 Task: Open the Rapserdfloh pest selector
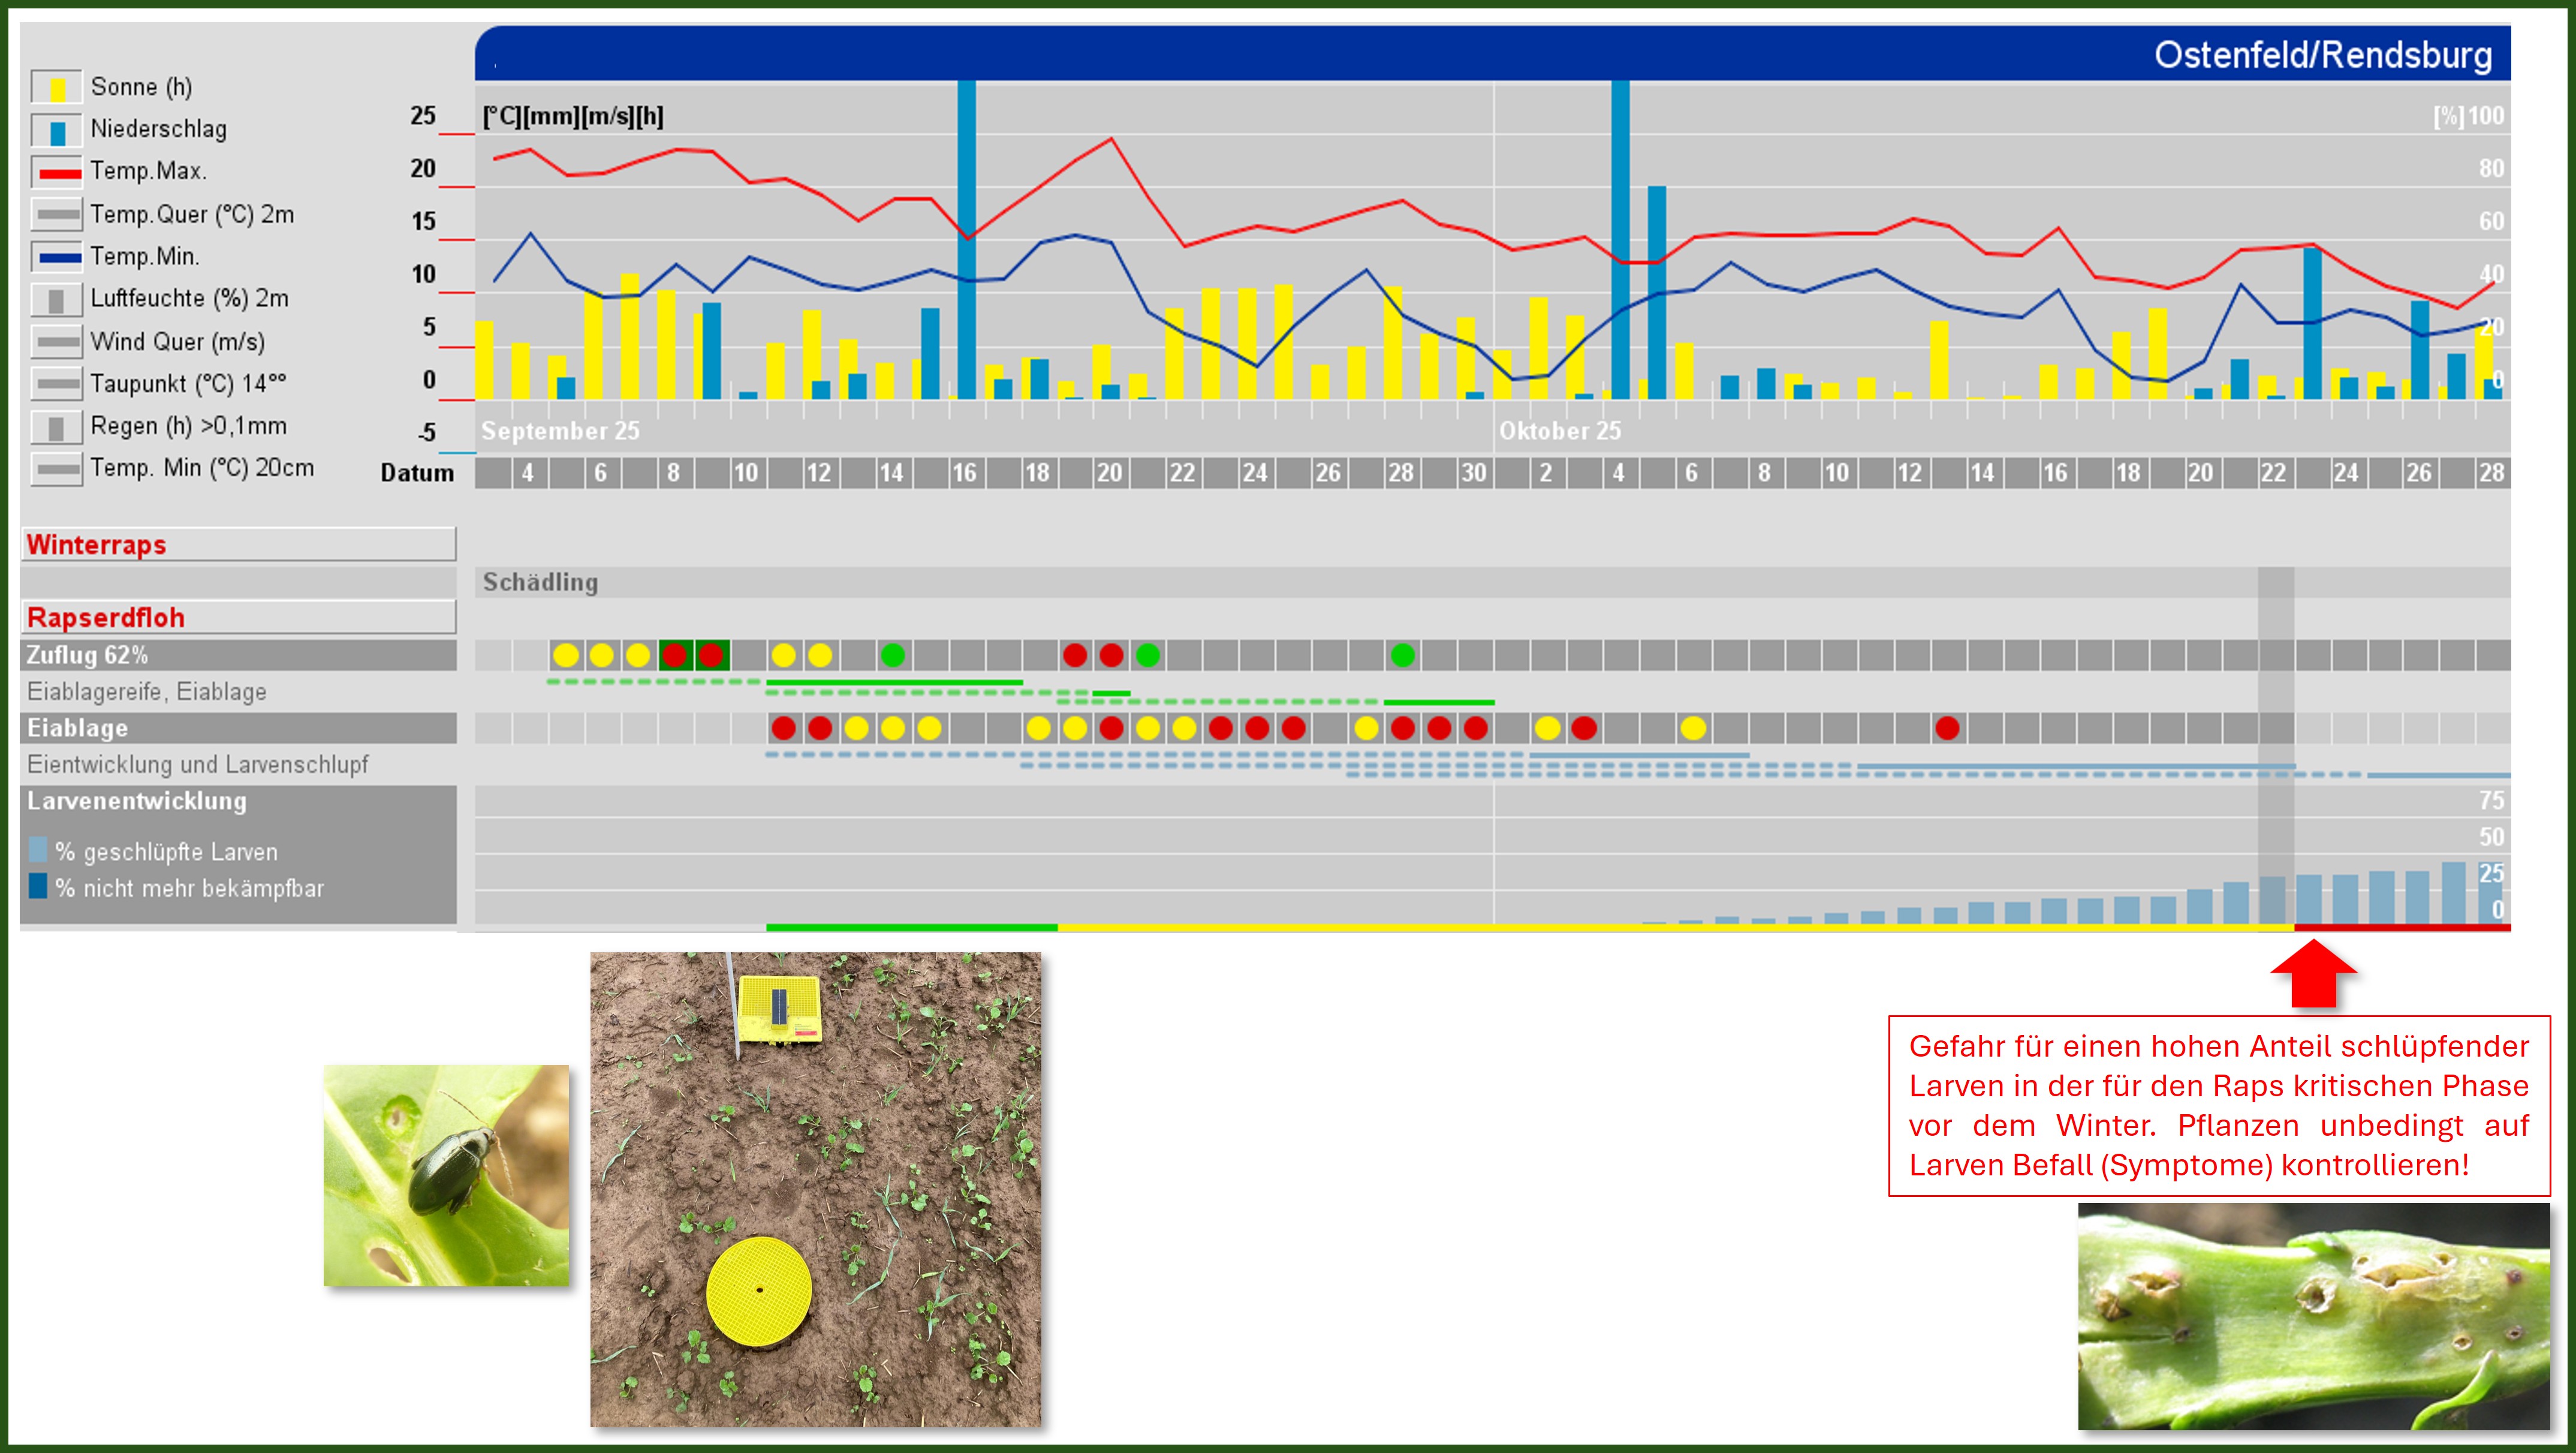(x=238, y=618)
